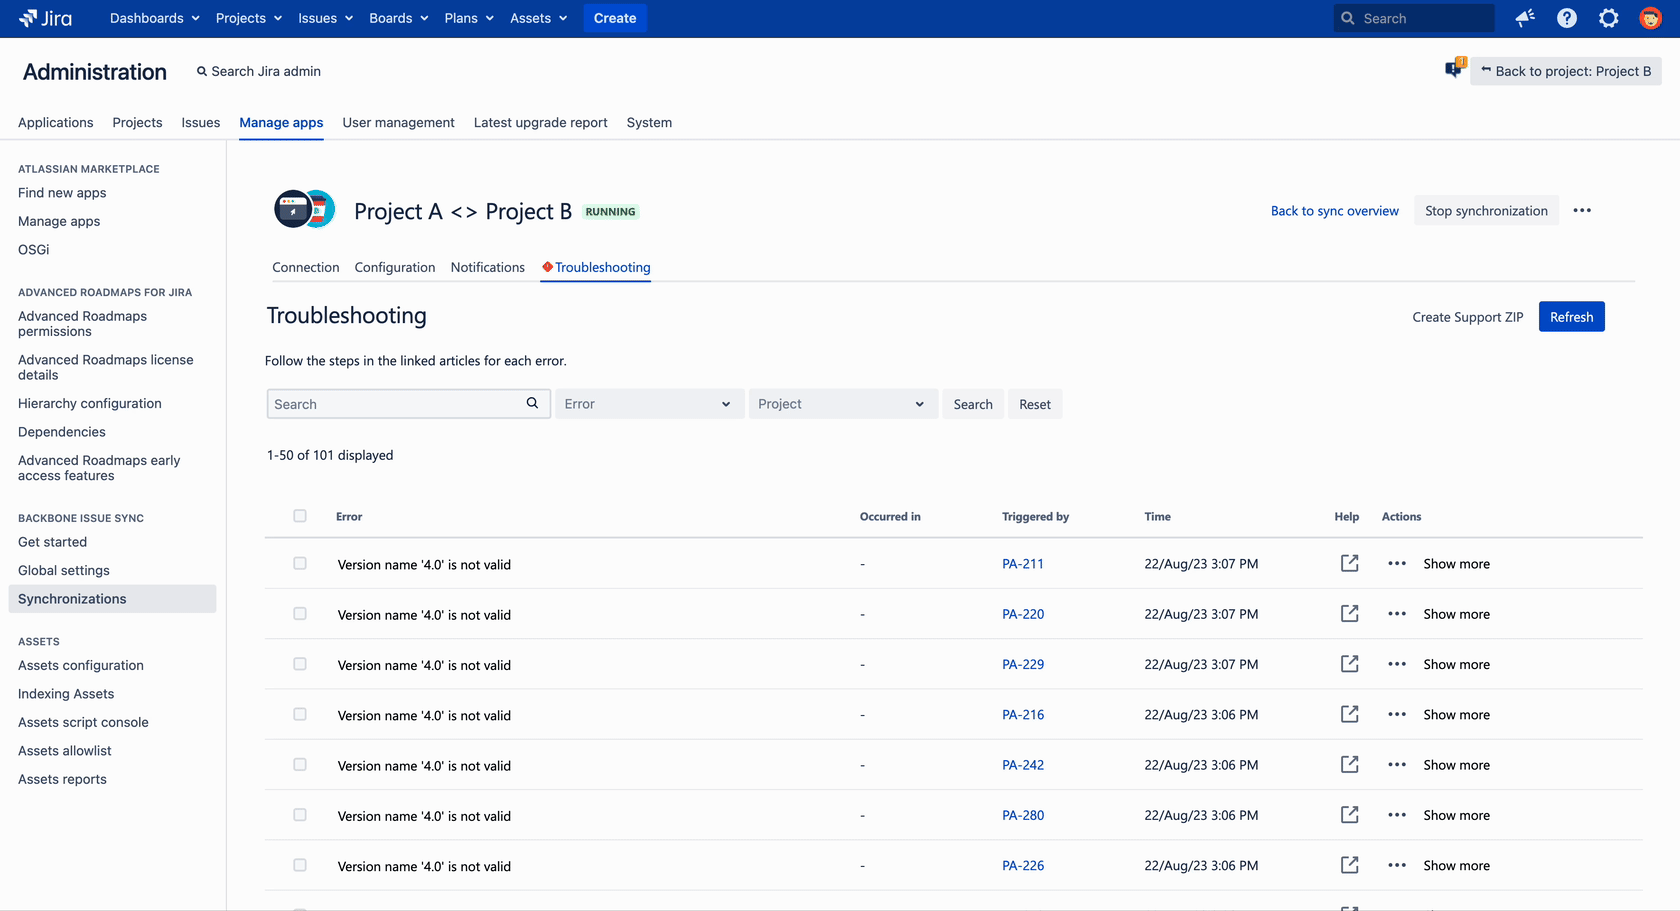
Task: Open the sync overflow menu next to Stop synchronization
Action: 1582,210
